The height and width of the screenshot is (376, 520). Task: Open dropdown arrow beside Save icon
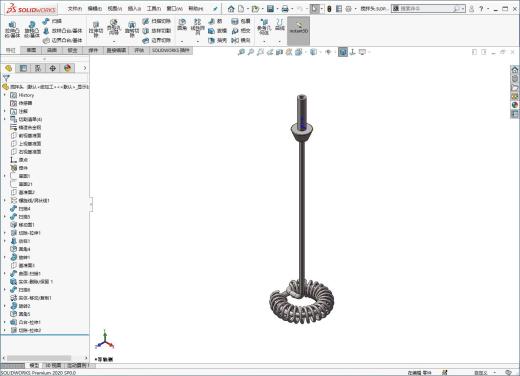(277, 9)
